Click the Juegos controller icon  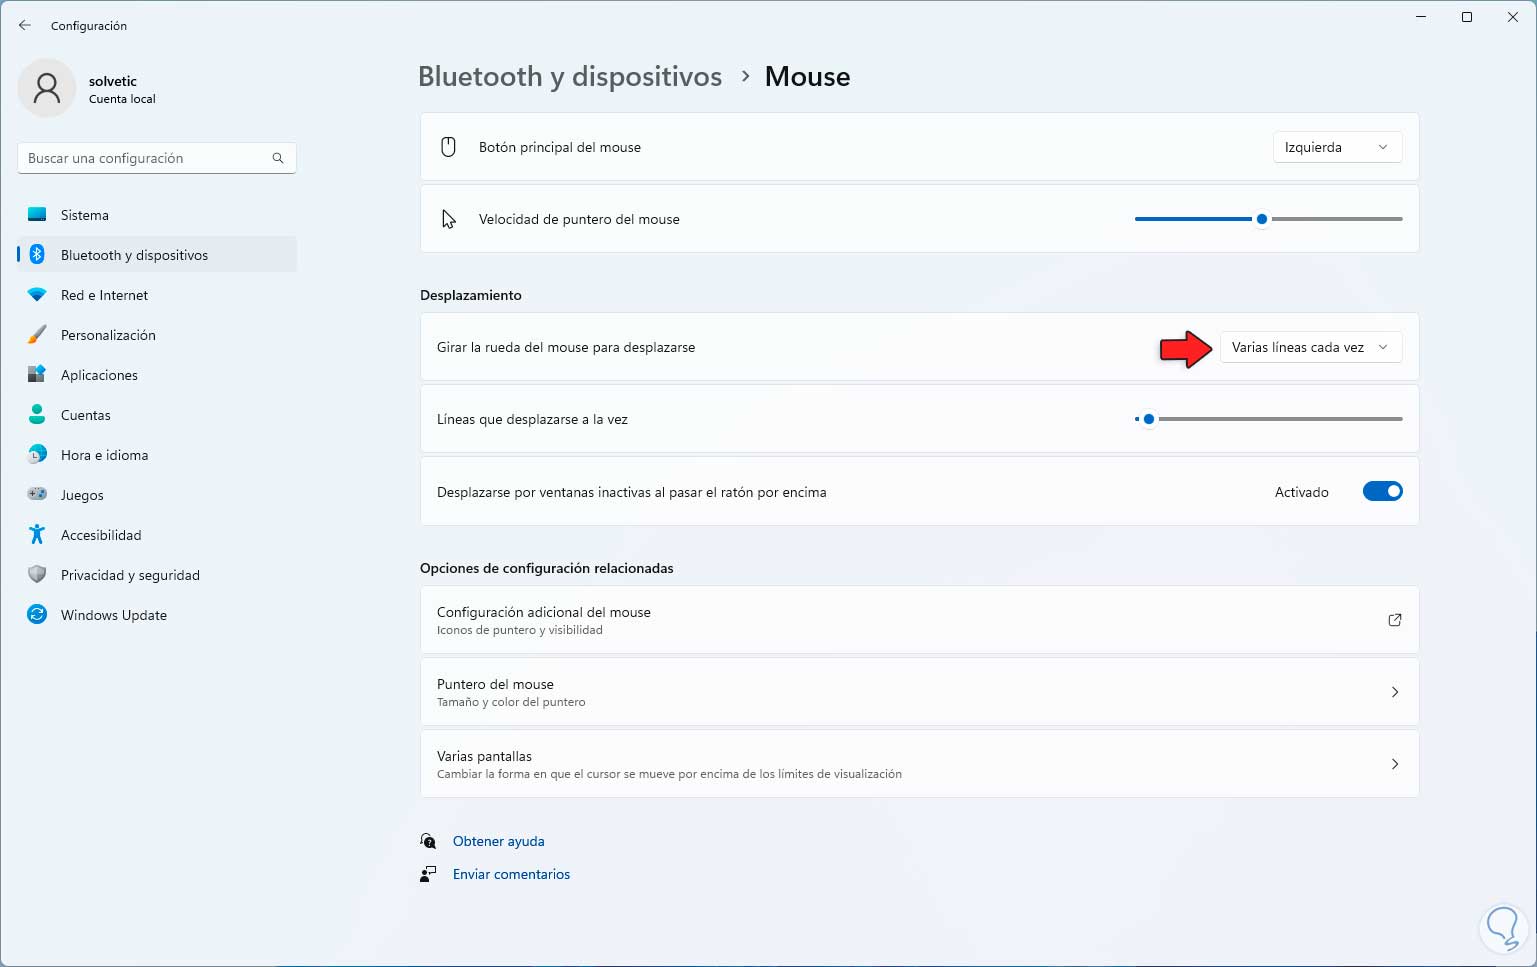point(37,494)
